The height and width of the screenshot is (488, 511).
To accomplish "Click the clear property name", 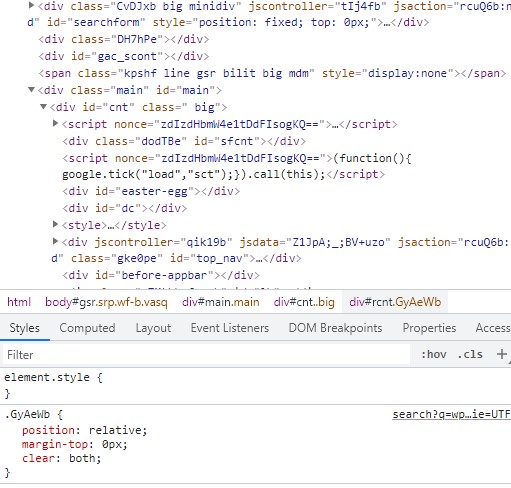I will [x=38, y=458].
